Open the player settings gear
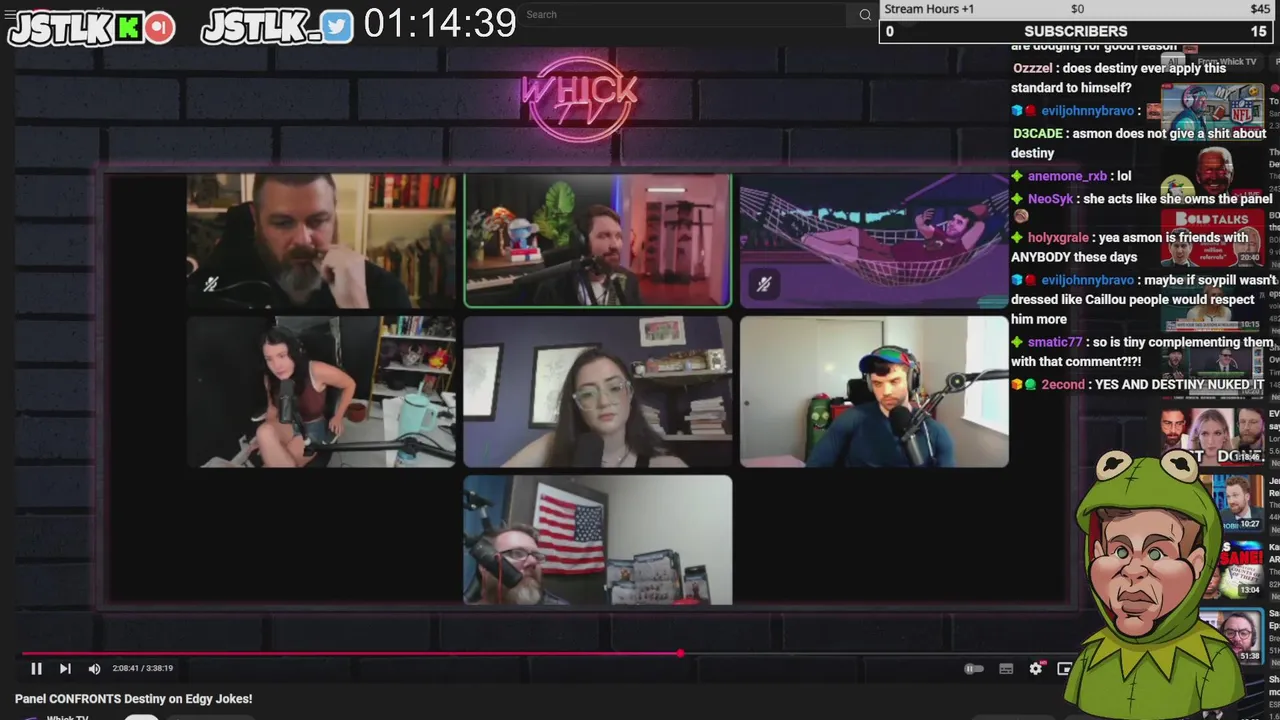 (x=1036, y=668)
